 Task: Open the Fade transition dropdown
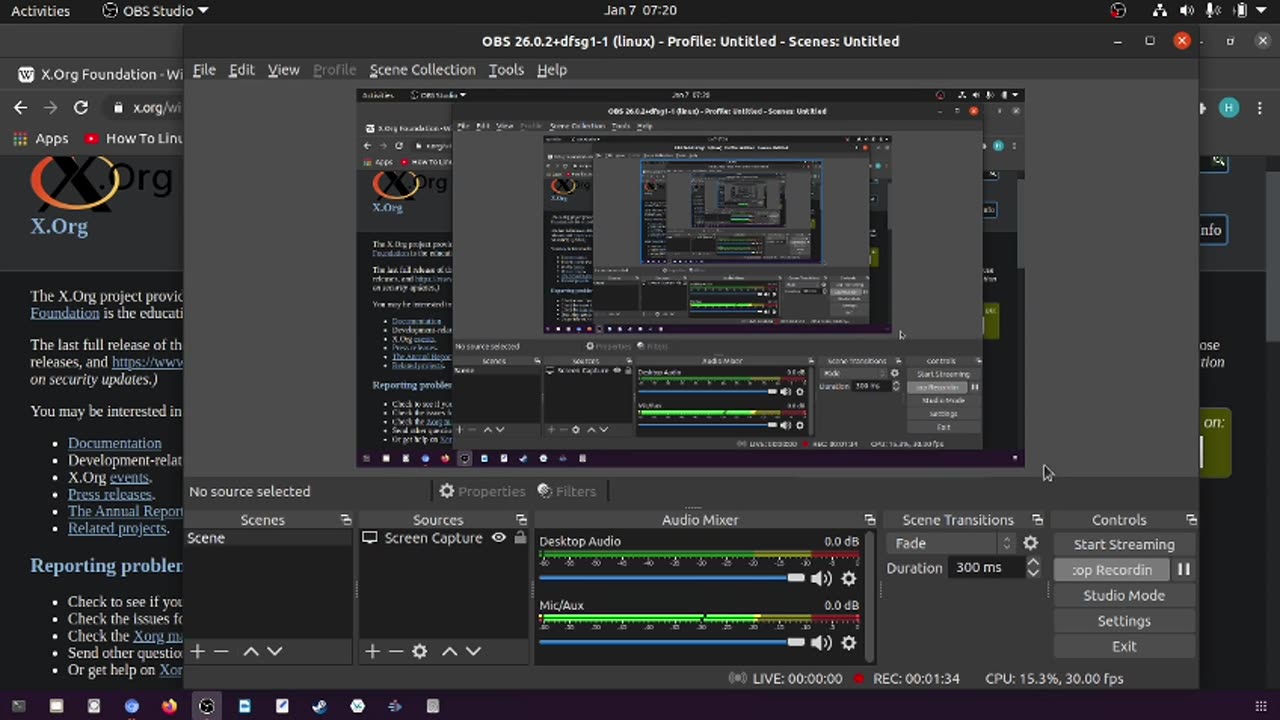[951, 543]
